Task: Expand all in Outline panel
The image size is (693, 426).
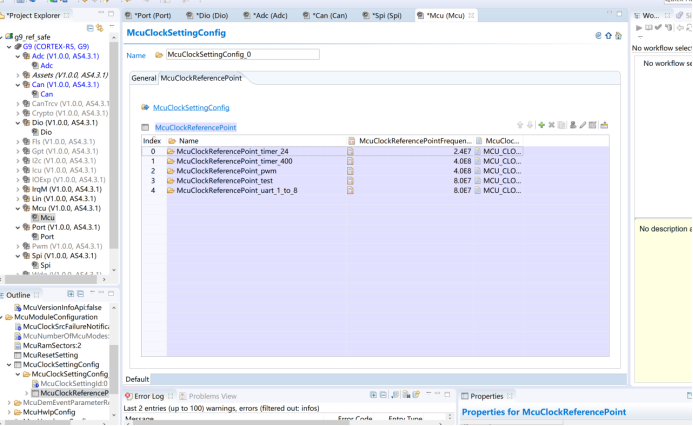Action: (71, 294)
